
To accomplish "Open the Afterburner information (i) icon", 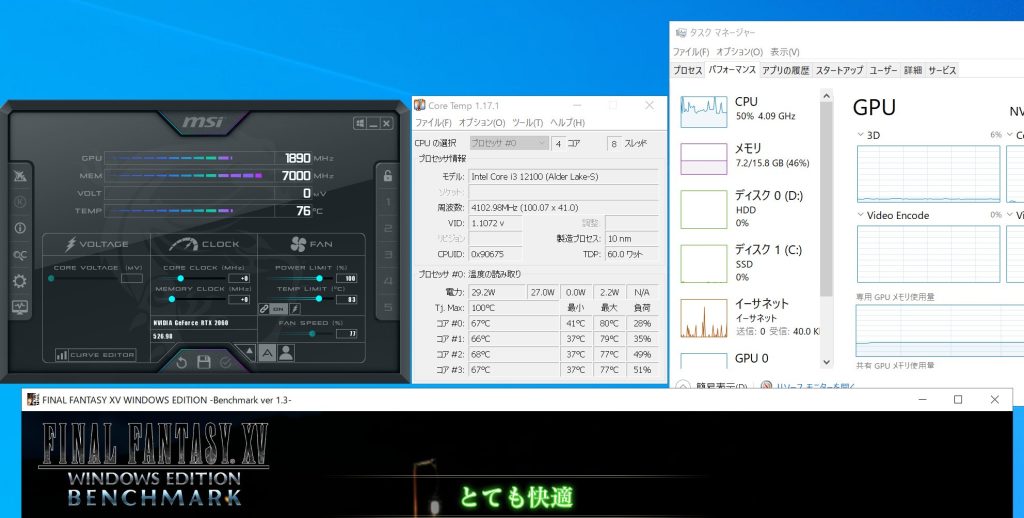I will [20, 228].
